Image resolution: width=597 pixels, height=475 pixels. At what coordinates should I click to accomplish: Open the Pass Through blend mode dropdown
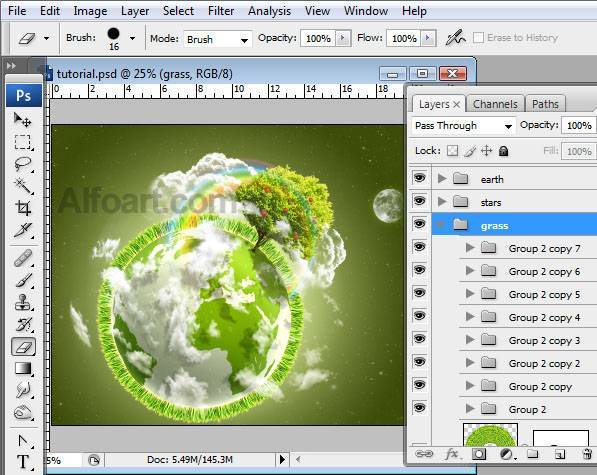(463, 126)
